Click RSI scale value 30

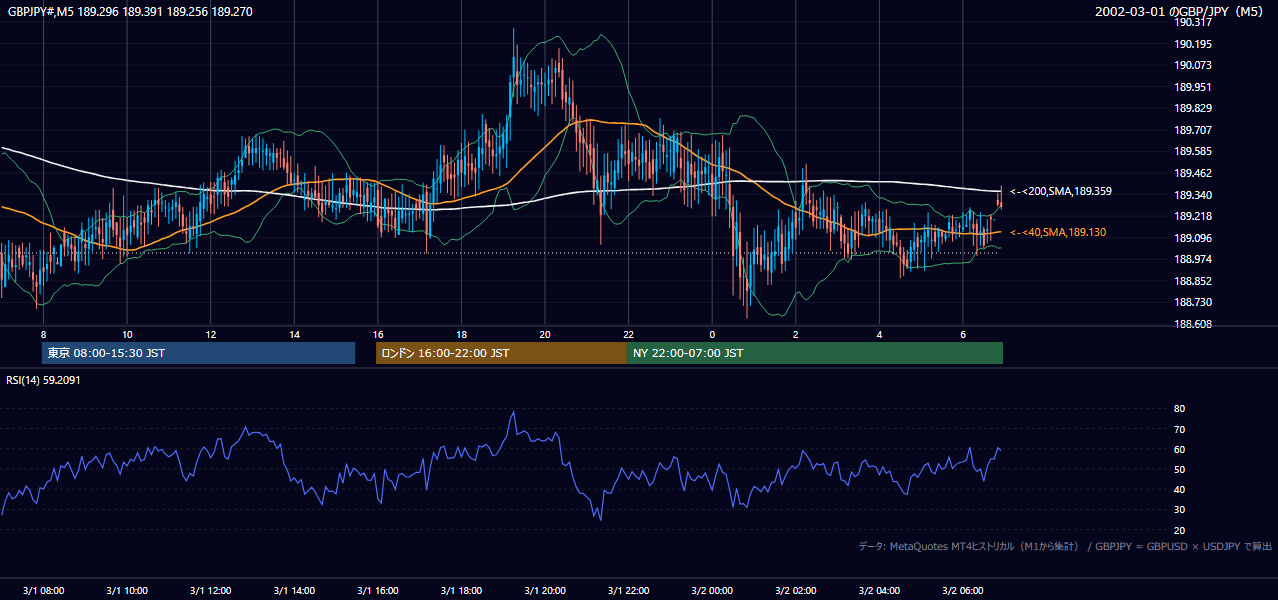point(1179,510)
